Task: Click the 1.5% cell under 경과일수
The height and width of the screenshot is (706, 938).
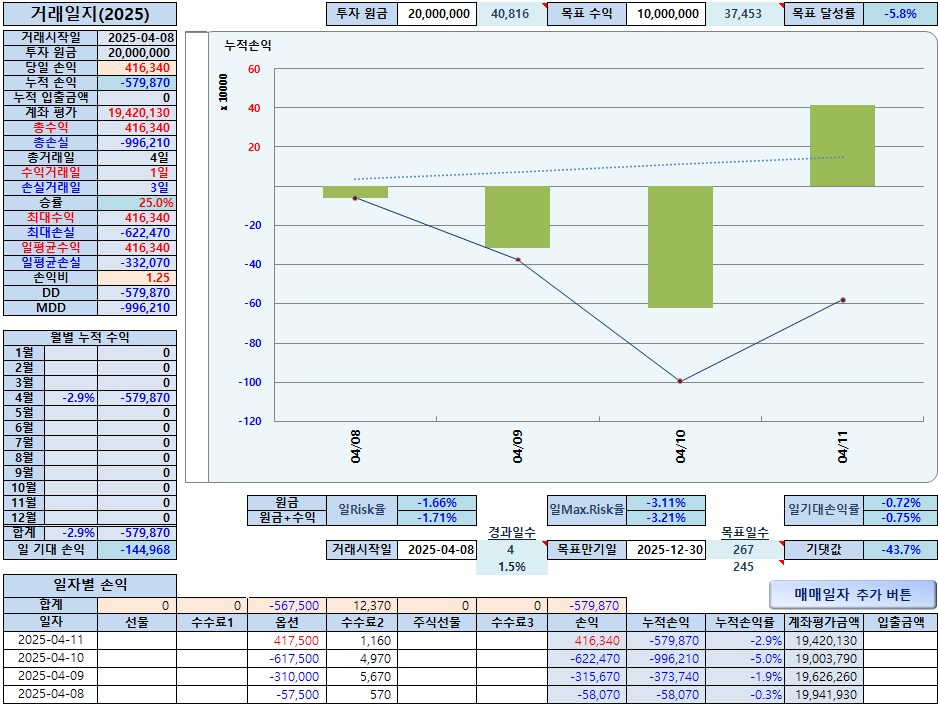Action: click(511, 567)
